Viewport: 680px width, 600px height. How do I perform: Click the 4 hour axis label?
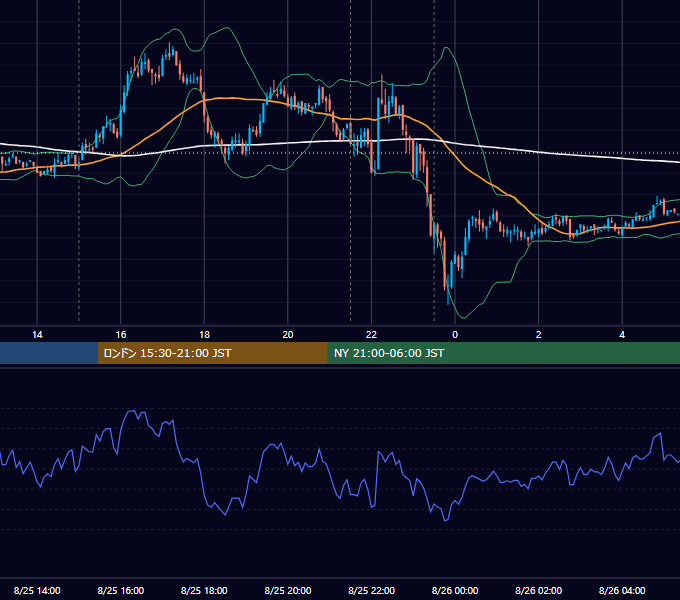click(622, 335)
